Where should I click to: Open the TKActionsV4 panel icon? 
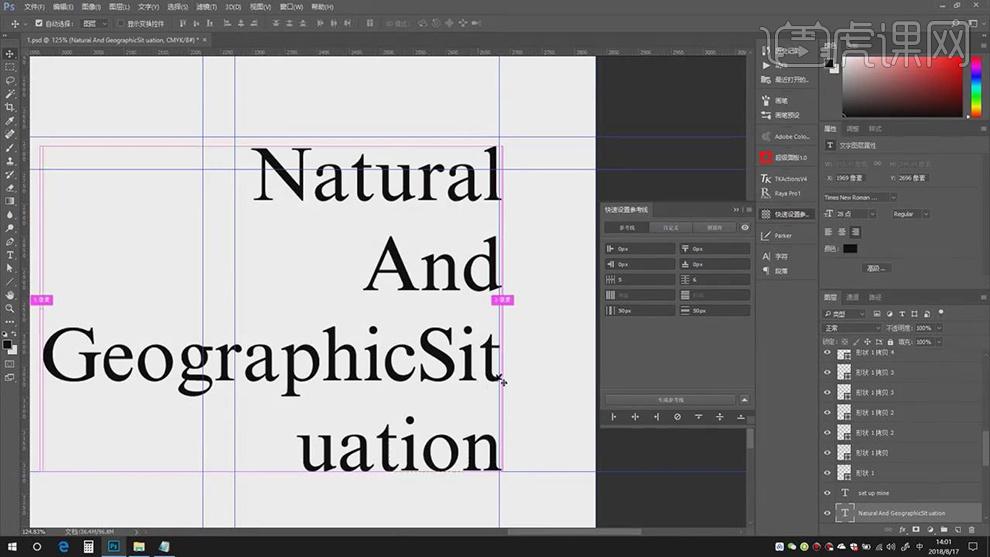click(x=766, y=179)
